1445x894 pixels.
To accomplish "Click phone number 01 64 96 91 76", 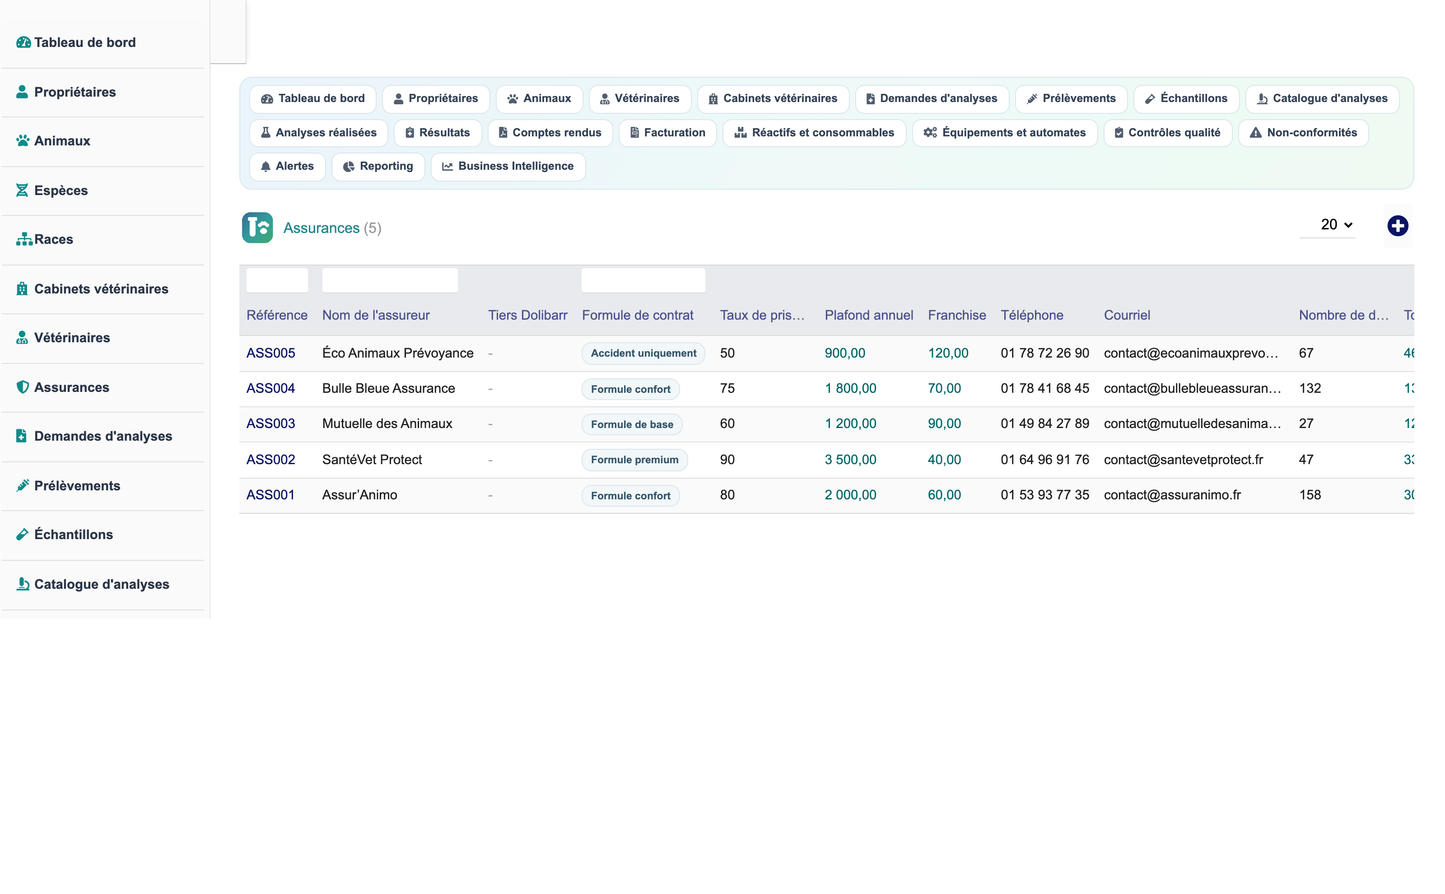I will tap(1045, 460).
